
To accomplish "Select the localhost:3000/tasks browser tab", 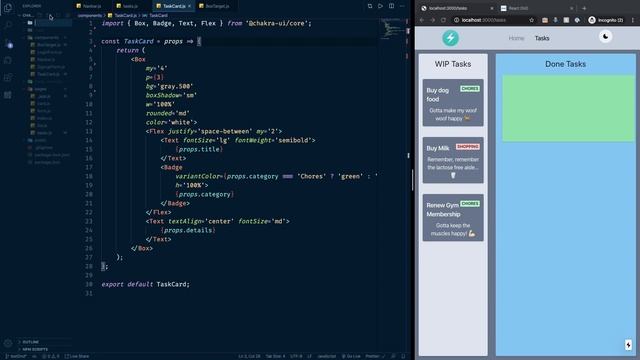I will pyautogui.click(x=457, y=8).
